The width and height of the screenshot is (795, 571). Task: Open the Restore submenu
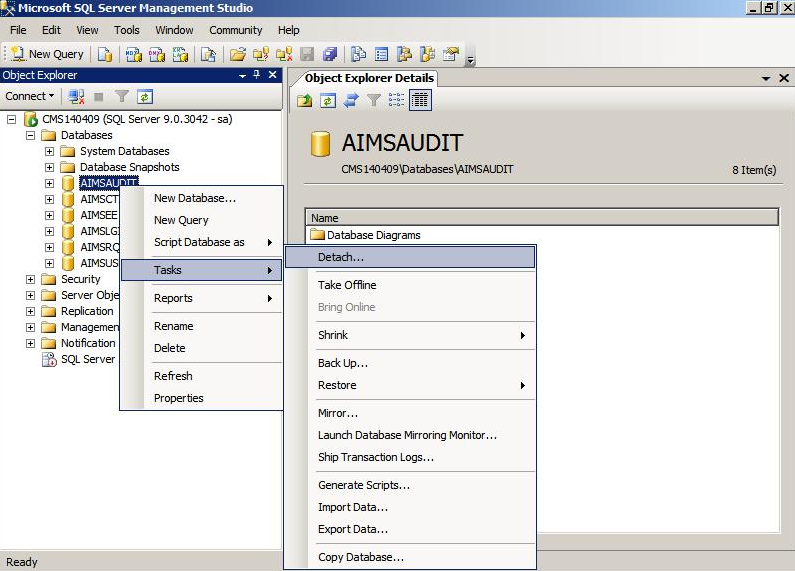point(410,385)
